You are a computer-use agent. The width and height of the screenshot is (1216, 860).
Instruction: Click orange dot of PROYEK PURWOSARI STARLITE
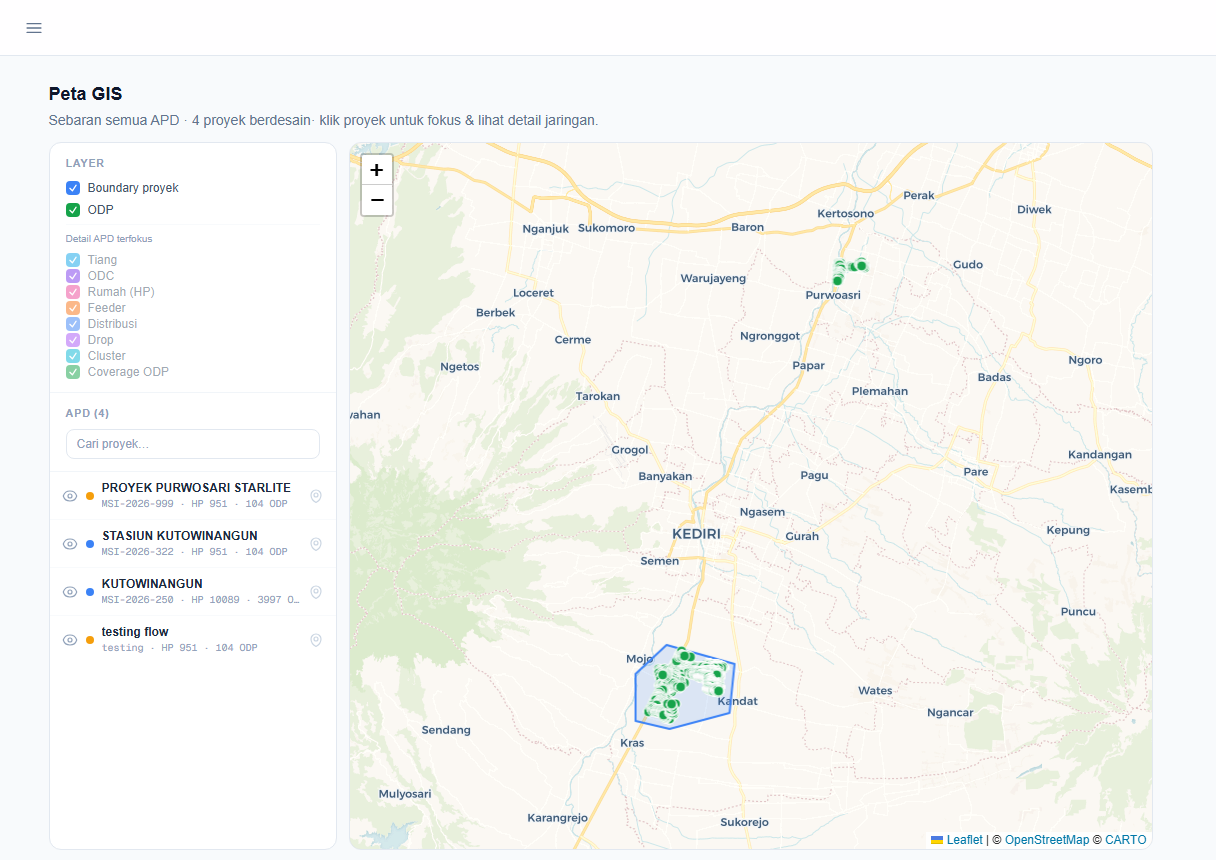tap(90, 496)
